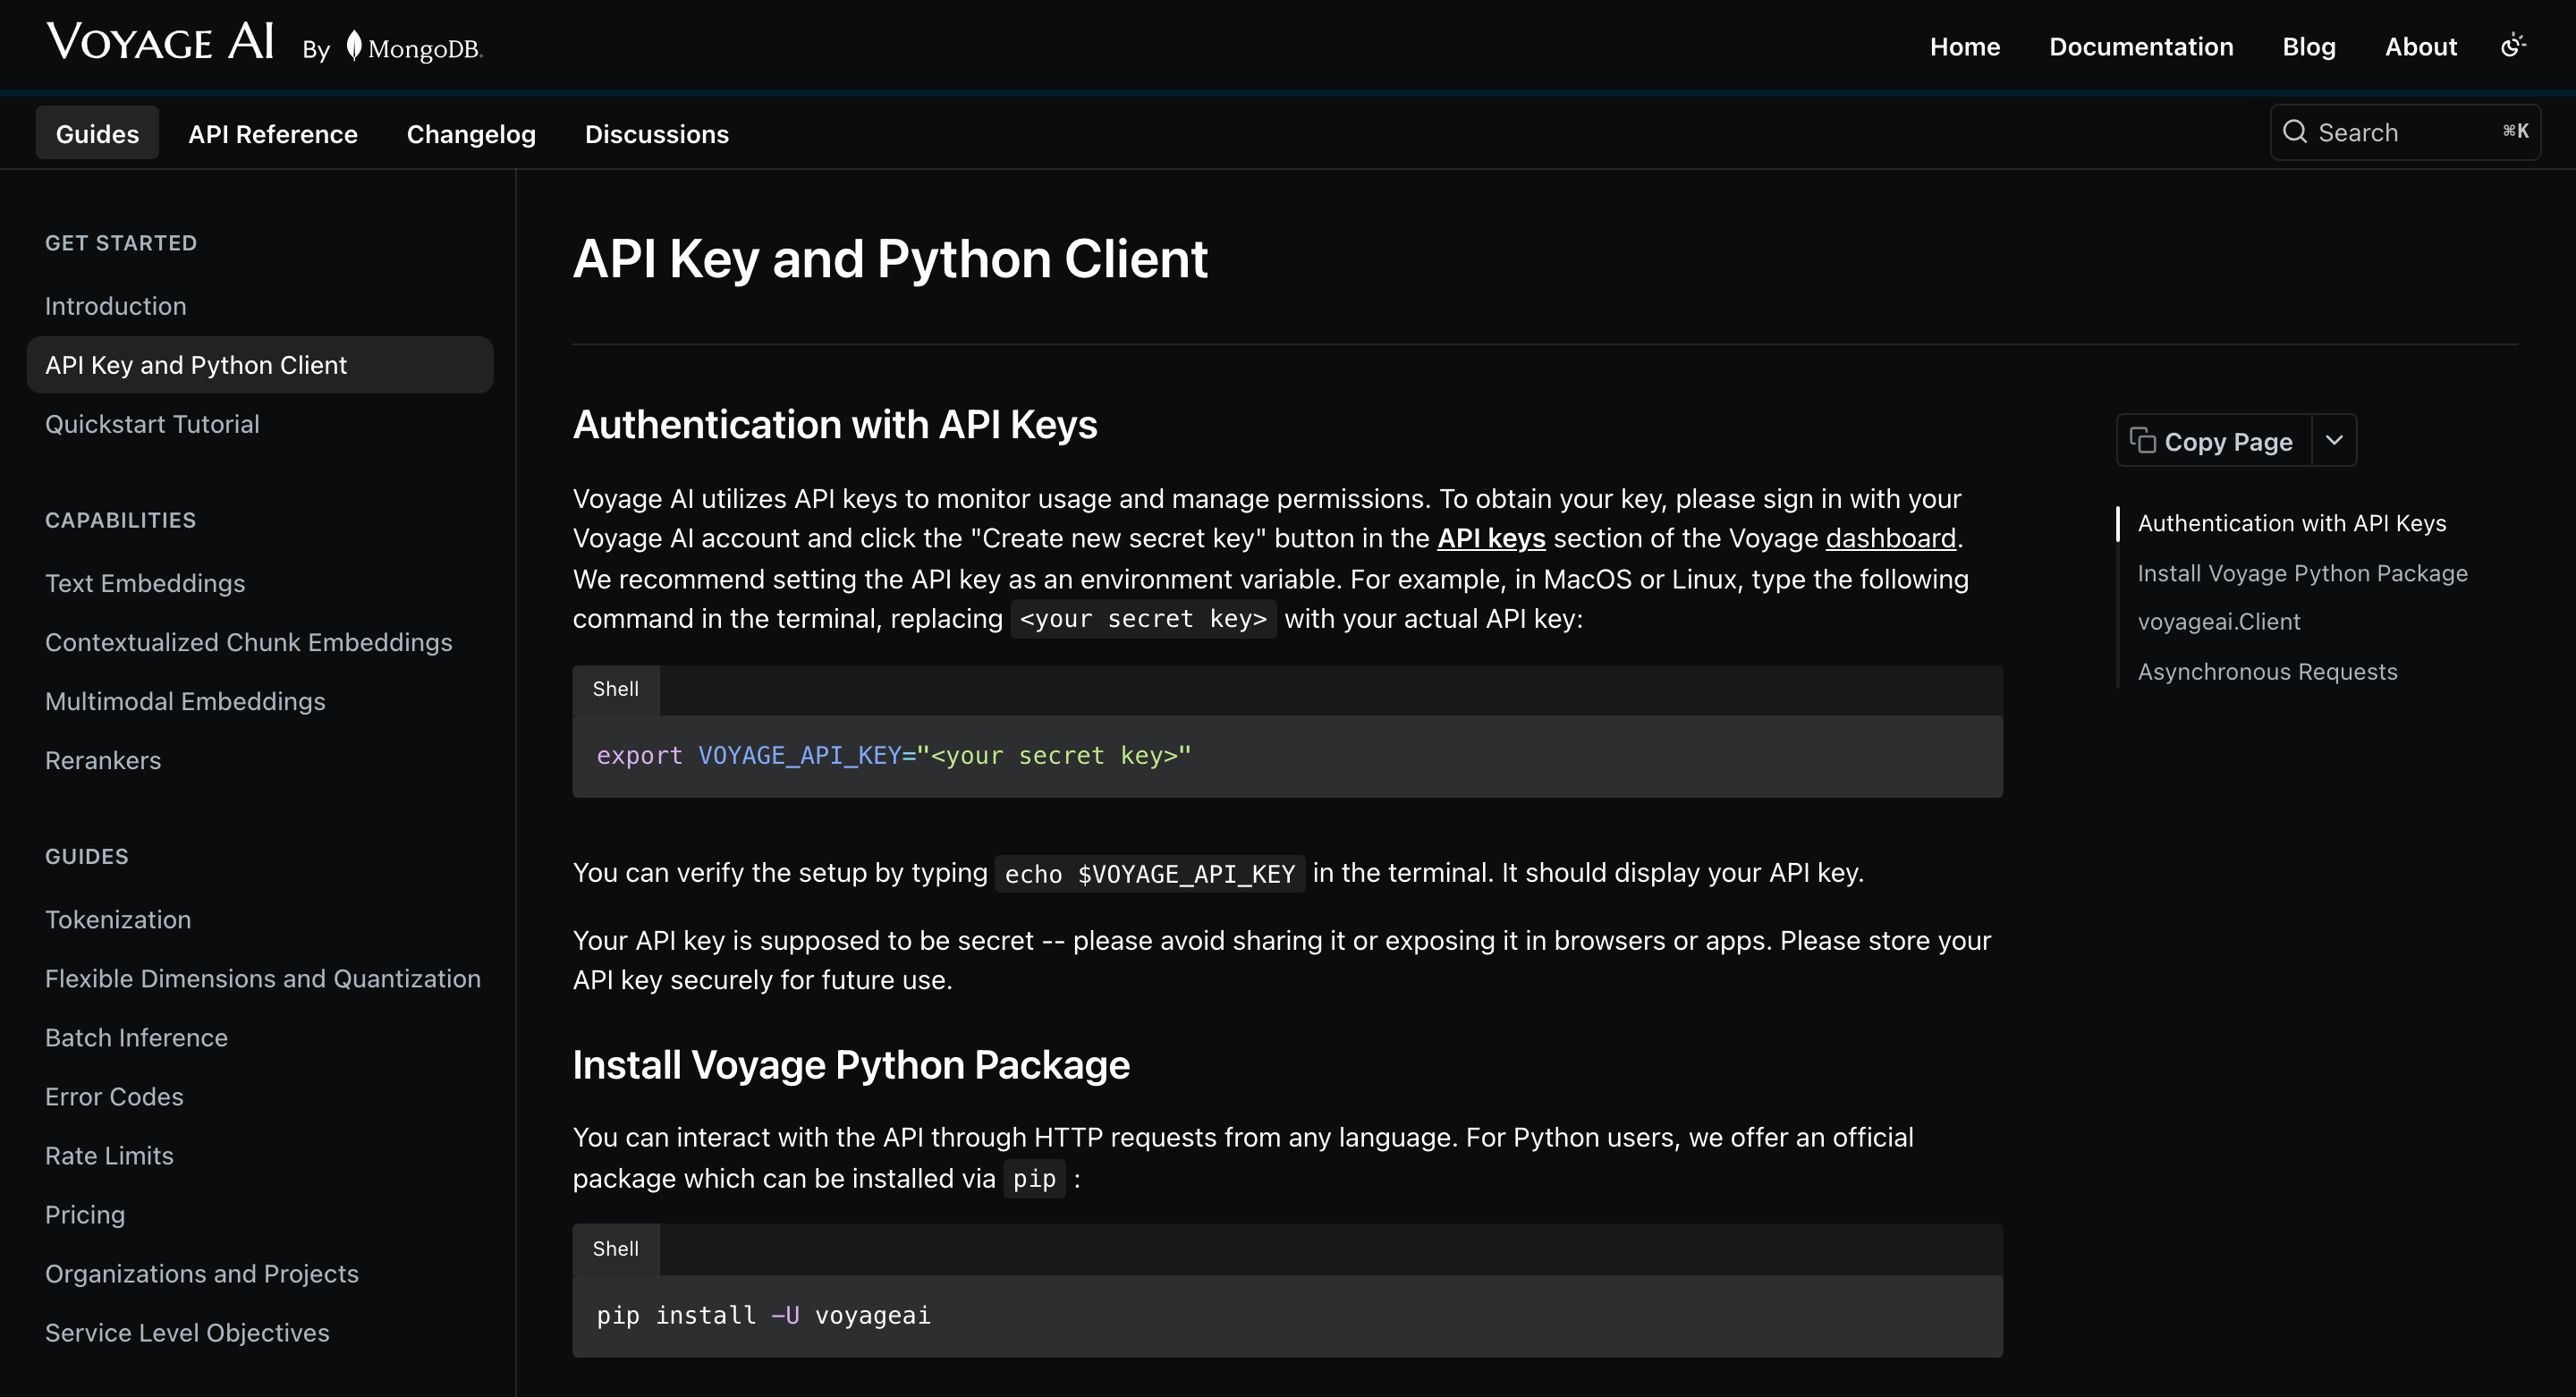Go to the Discussions tab
This screenshot has width=2576, height=1397.
point(657,133)
